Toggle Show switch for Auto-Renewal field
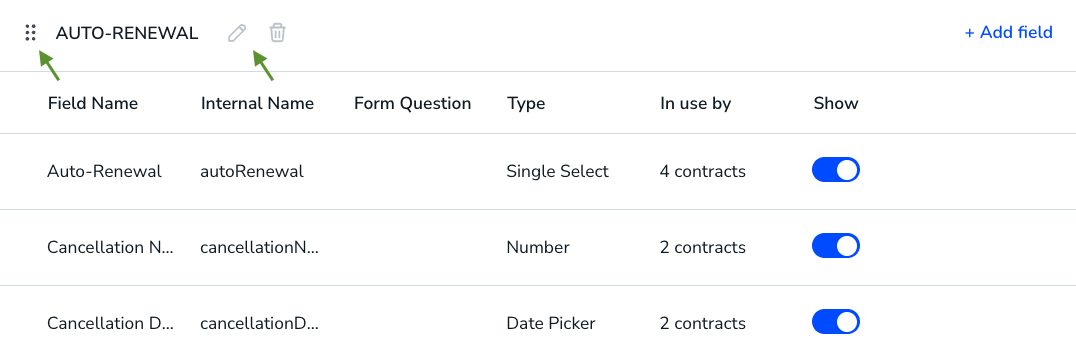 [836, 170]
